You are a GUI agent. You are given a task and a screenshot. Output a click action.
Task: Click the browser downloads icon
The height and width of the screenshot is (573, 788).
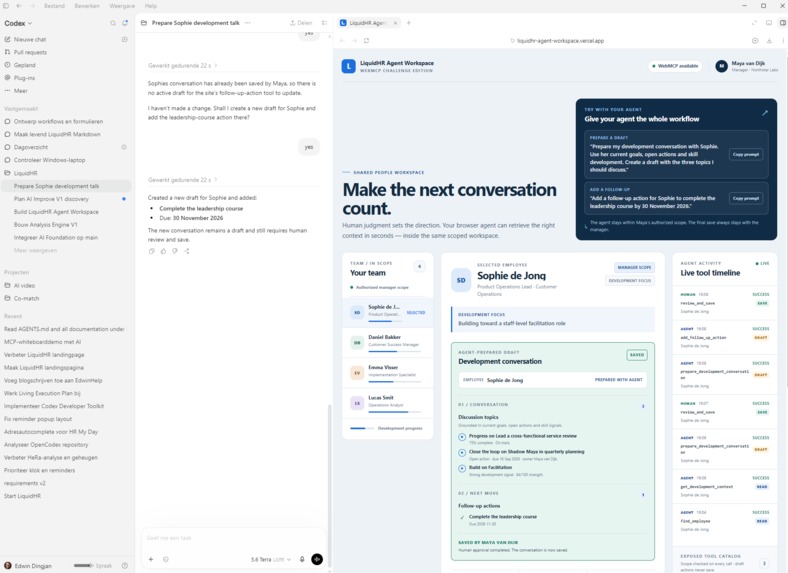[x=769, y=41]
